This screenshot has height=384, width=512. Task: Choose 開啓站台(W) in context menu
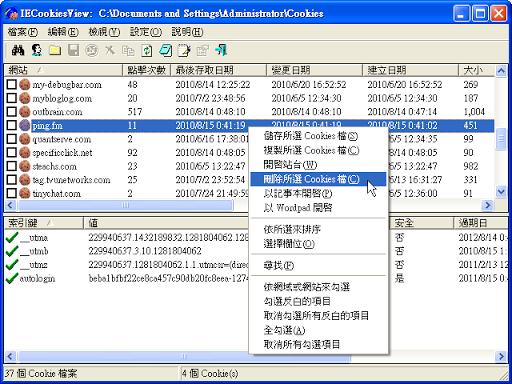point(318,165)
